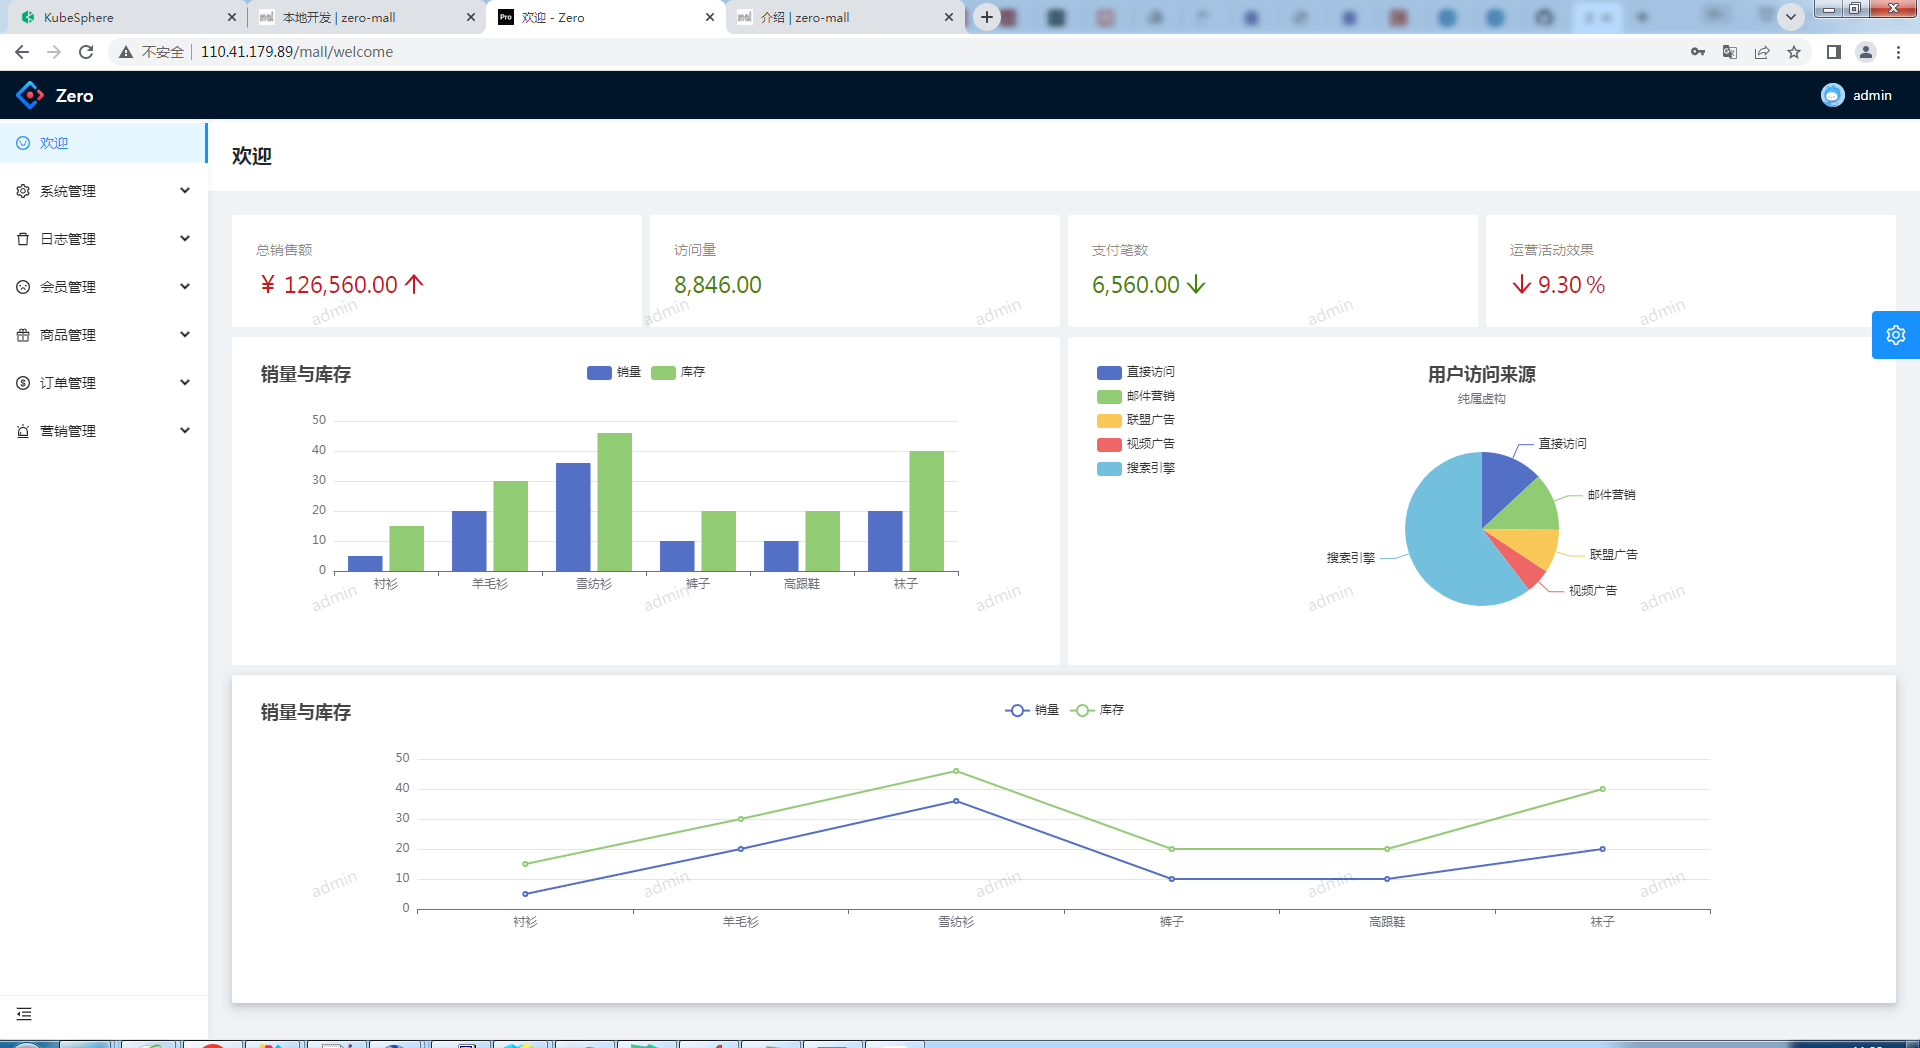Viewport: 1920px width, 1048px height.
Task: Click the 雪纺衫 销量 point on line chart
Action: click(956, 801)
